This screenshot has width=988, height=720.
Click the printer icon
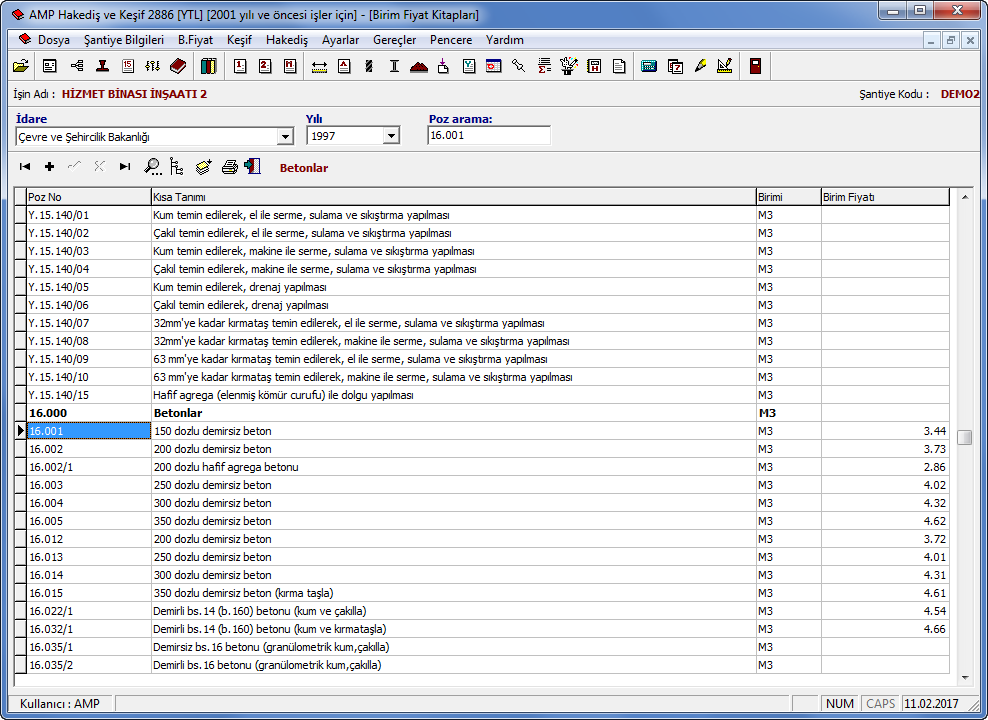pyautogui.click(x=230, y=167)
